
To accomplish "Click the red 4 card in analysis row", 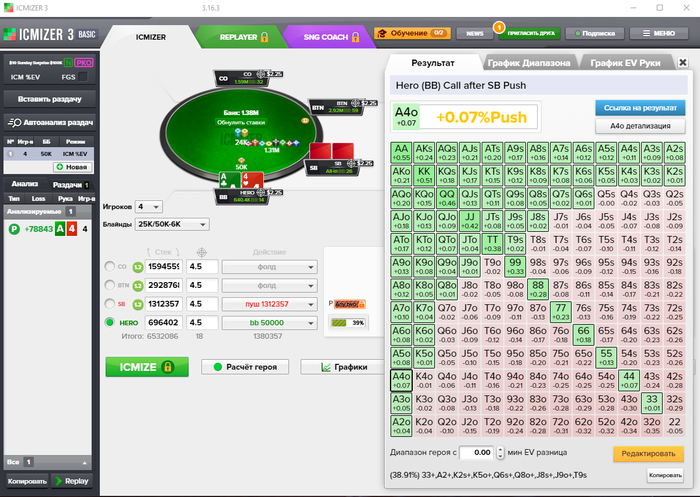I will click(x=71, y=229).
